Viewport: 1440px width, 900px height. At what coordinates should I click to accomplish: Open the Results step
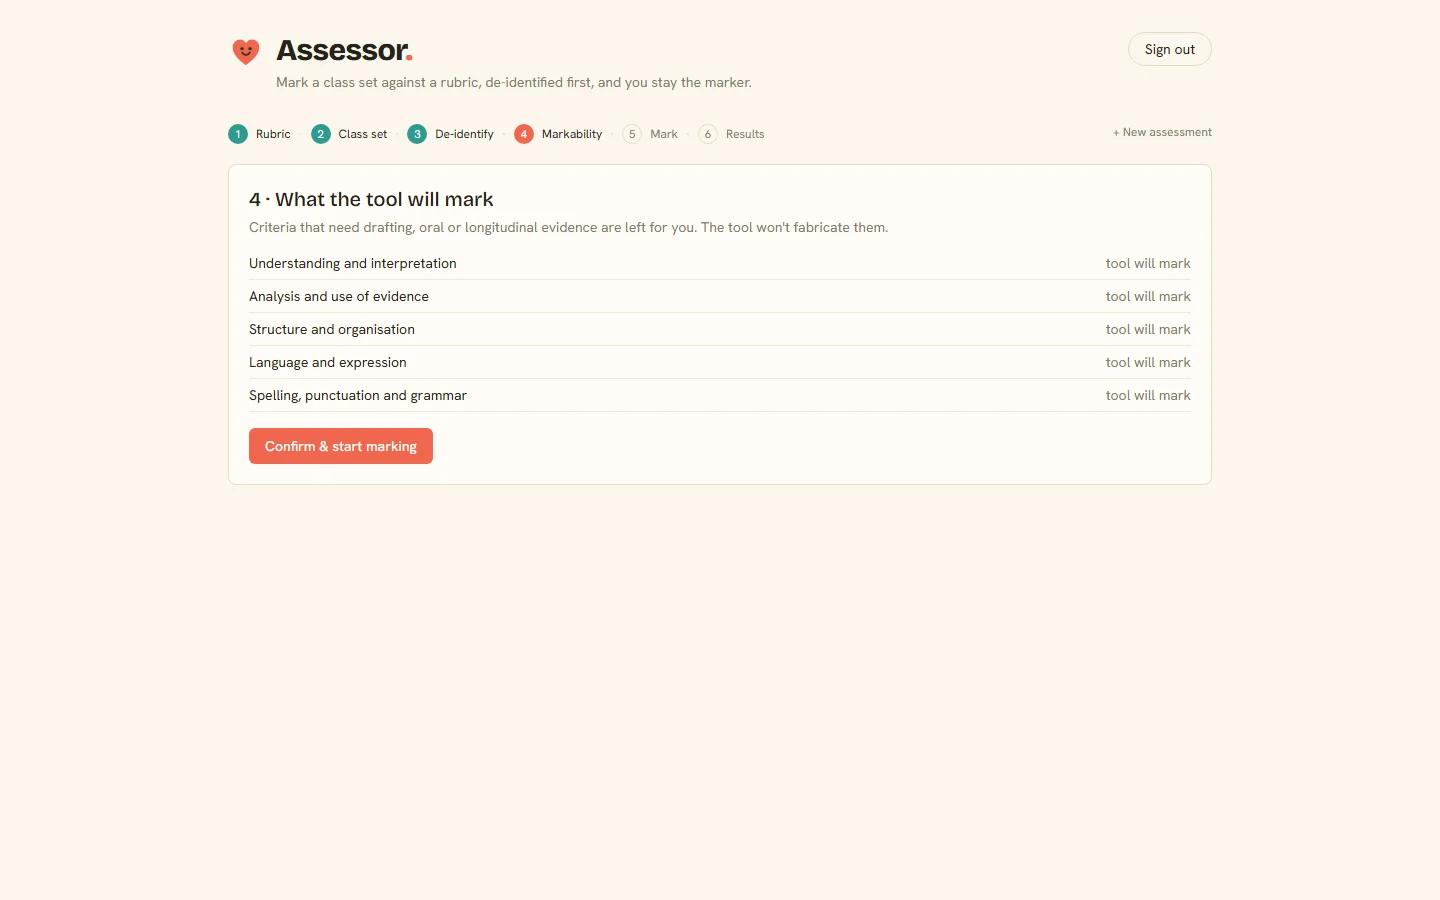[731, 134]
